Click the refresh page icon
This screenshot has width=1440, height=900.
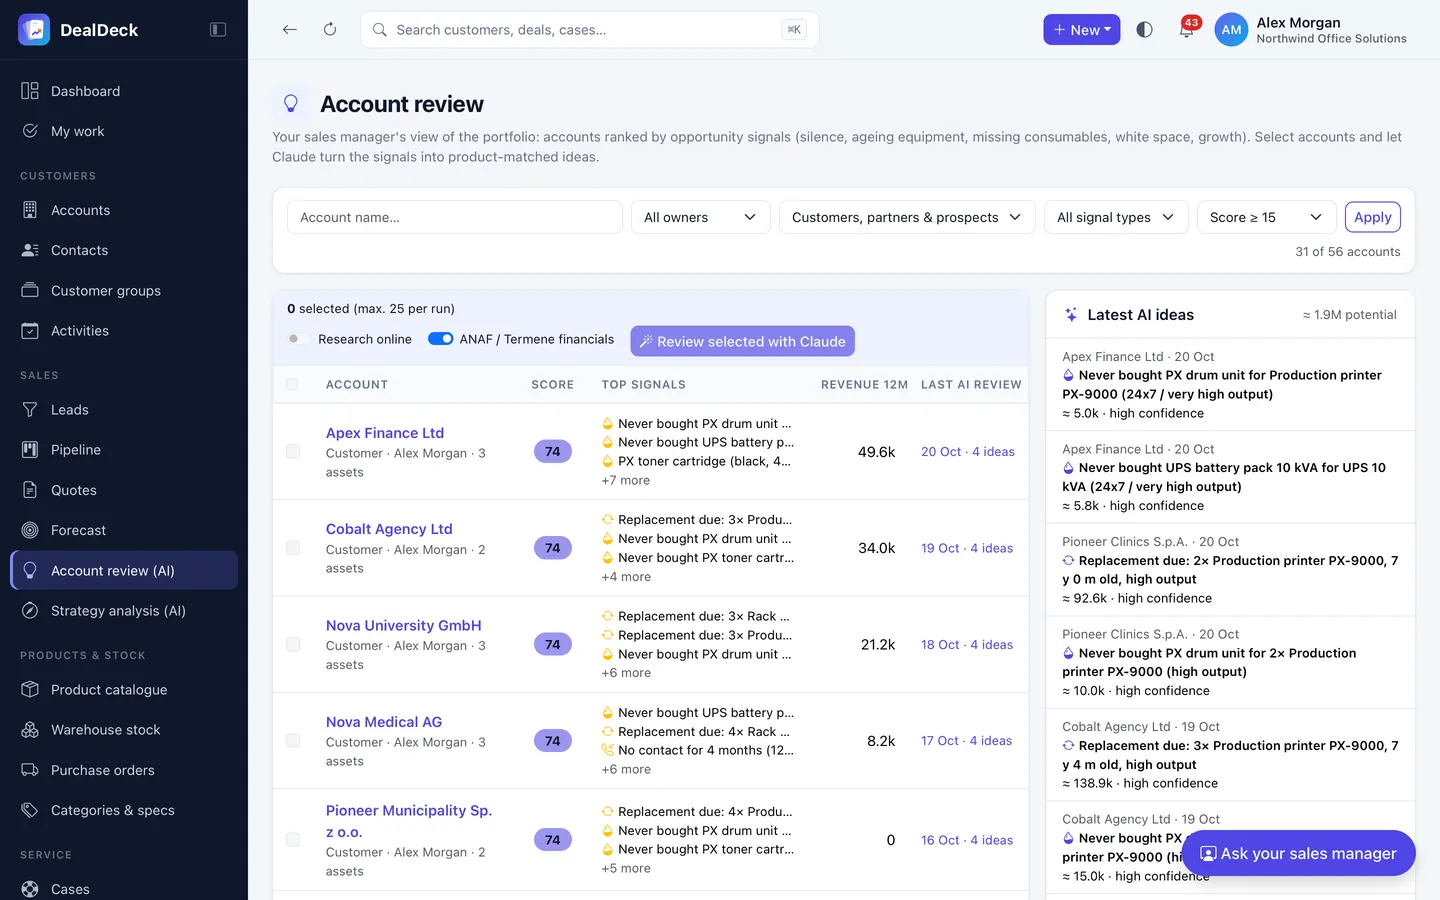330,30
